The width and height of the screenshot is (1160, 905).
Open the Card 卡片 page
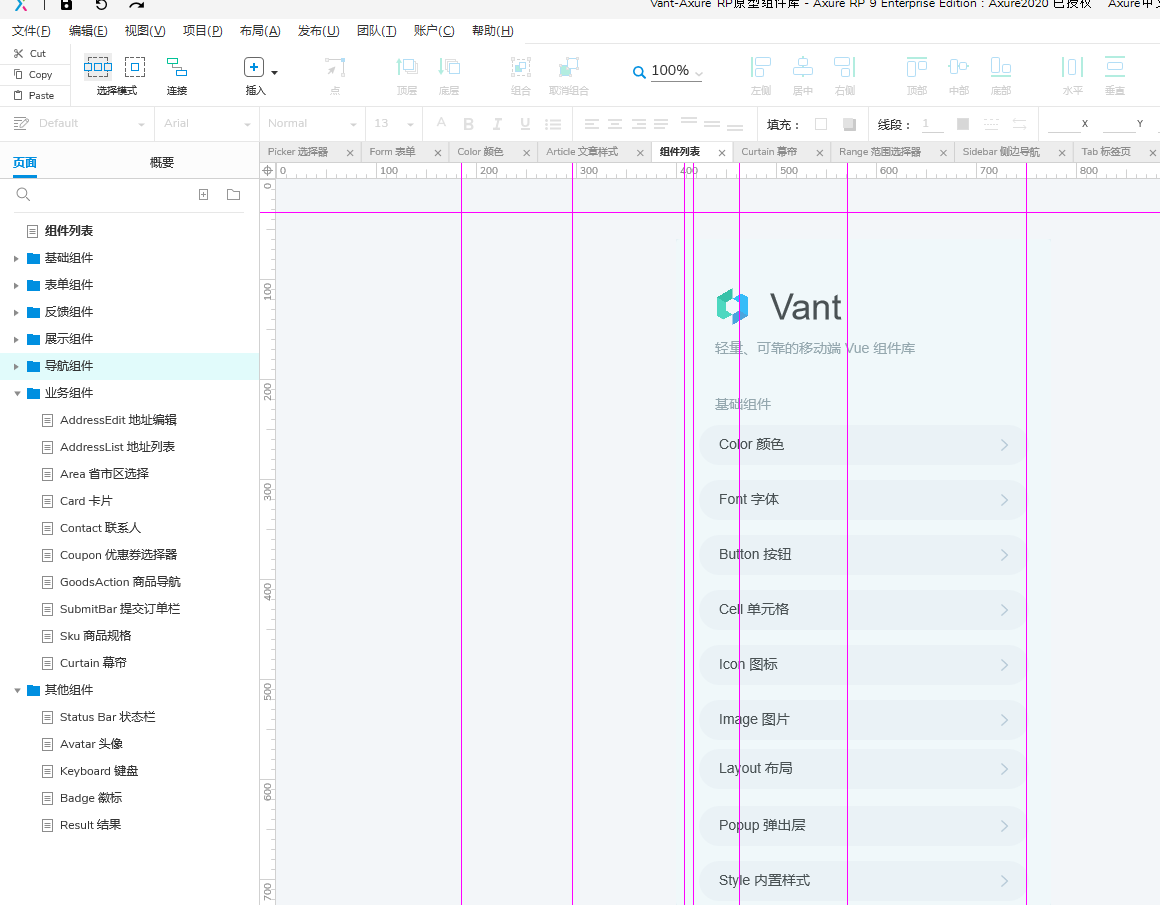86,501
